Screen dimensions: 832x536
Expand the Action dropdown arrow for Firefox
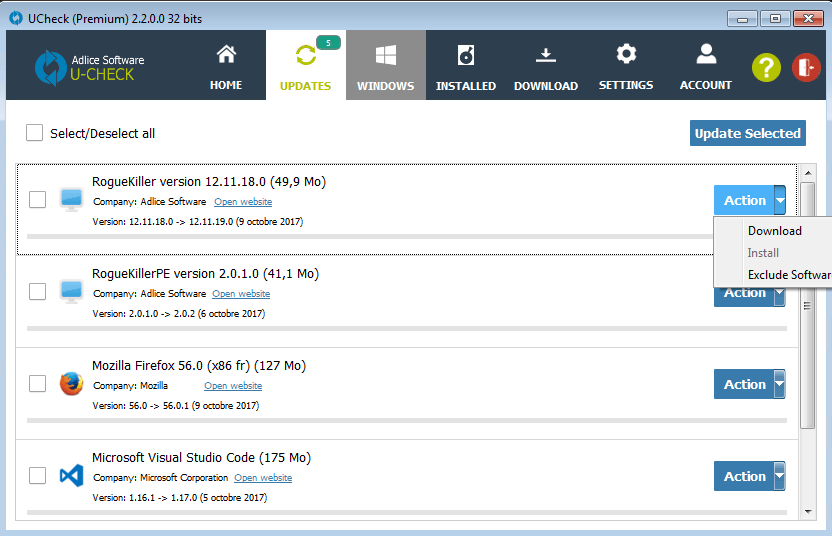pyautogui.click(x=779, y=384)
